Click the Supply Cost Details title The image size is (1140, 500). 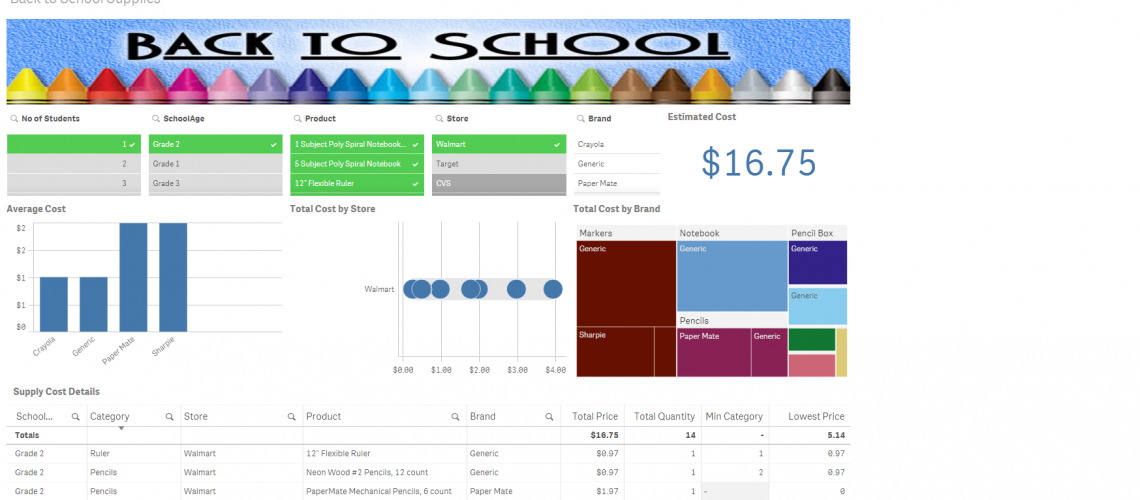[57, 392]
